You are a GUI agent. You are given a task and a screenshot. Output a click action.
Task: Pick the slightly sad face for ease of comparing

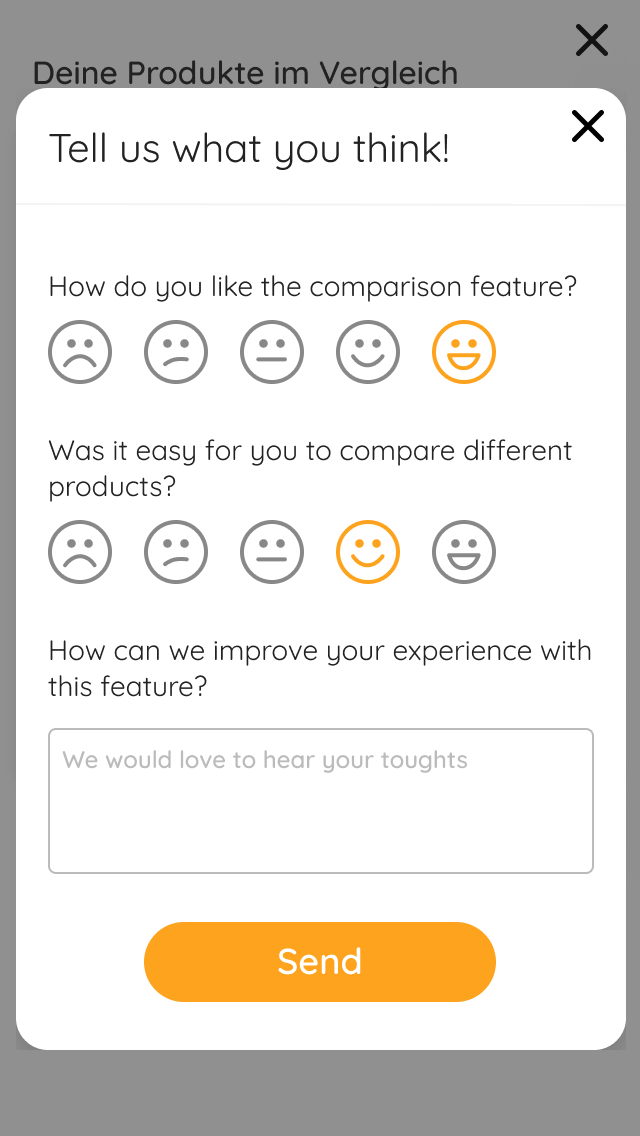coord(176,552)
